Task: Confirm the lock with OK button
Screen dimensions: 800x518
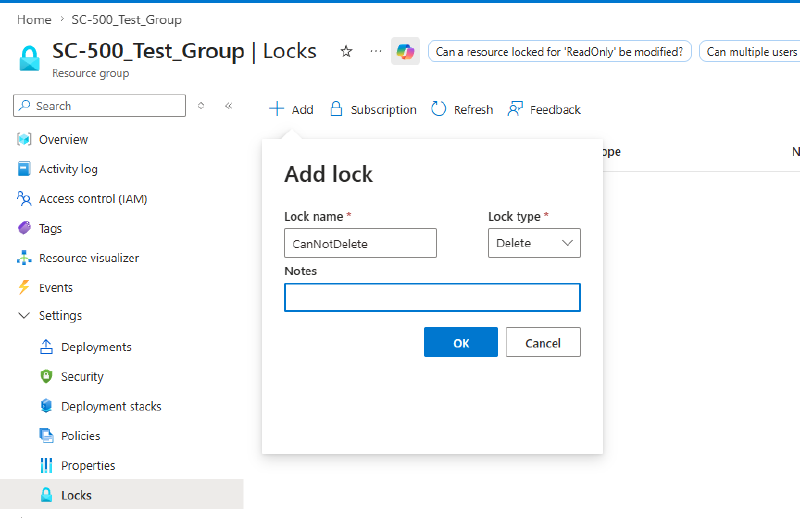Action: (461, 342)
